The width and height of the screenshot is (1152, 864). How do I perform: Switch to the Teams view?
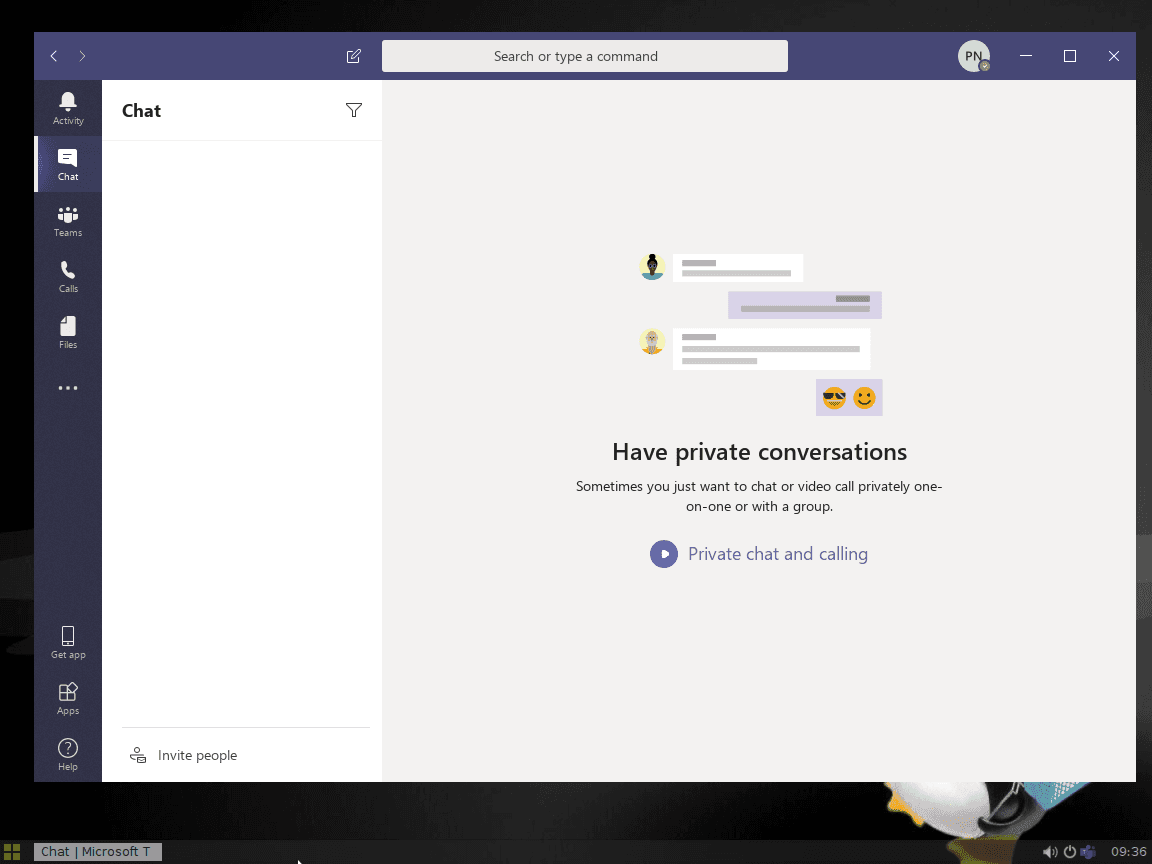(67, 220)
